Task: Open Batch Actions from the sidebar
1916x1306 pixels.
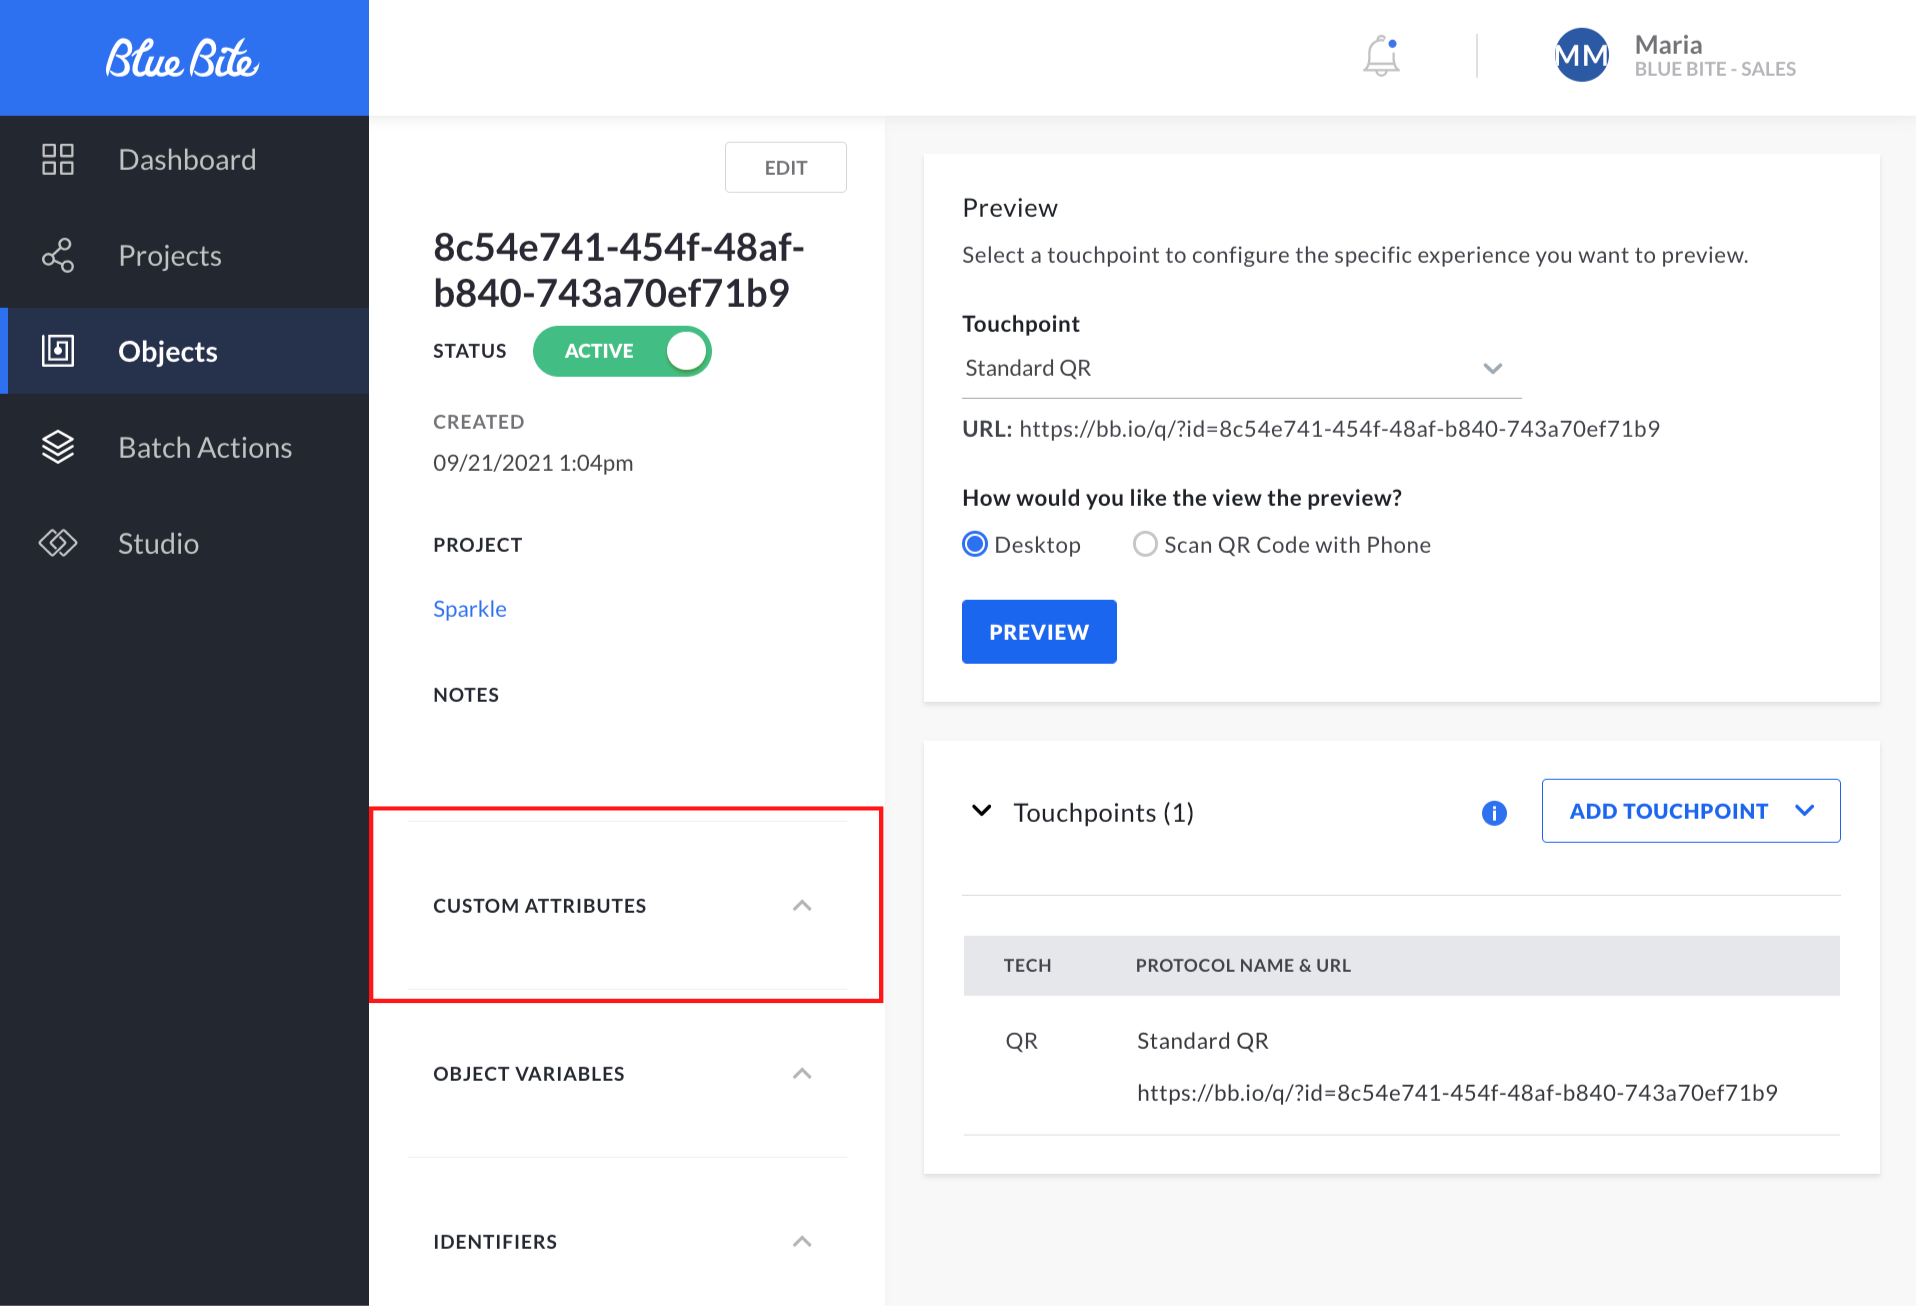Action: pyautogui.click(x=57, y=447)
